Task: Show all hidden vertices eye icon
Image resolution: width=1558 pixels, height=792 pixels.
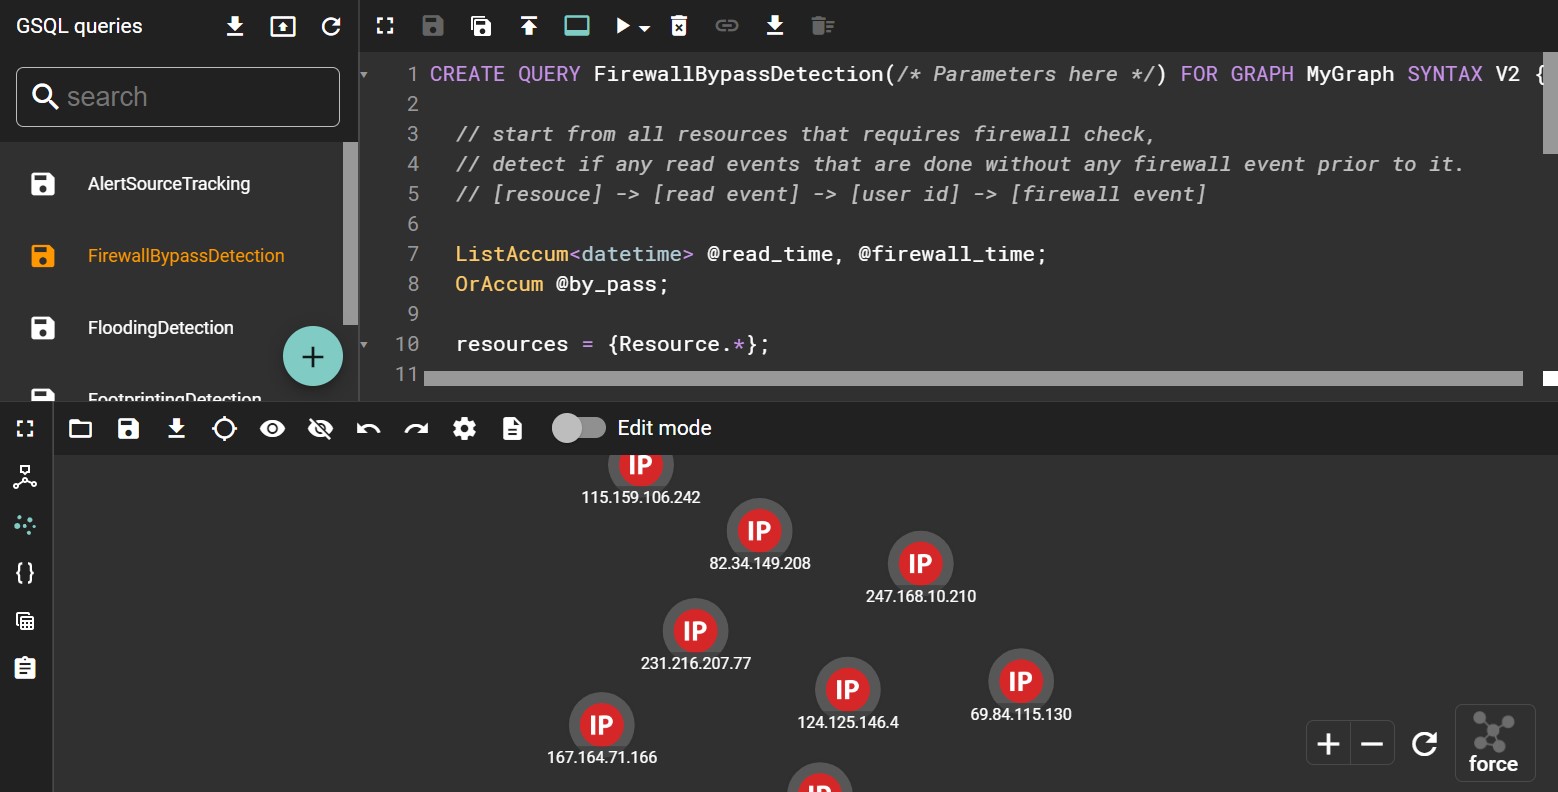Action: [273, 429]
